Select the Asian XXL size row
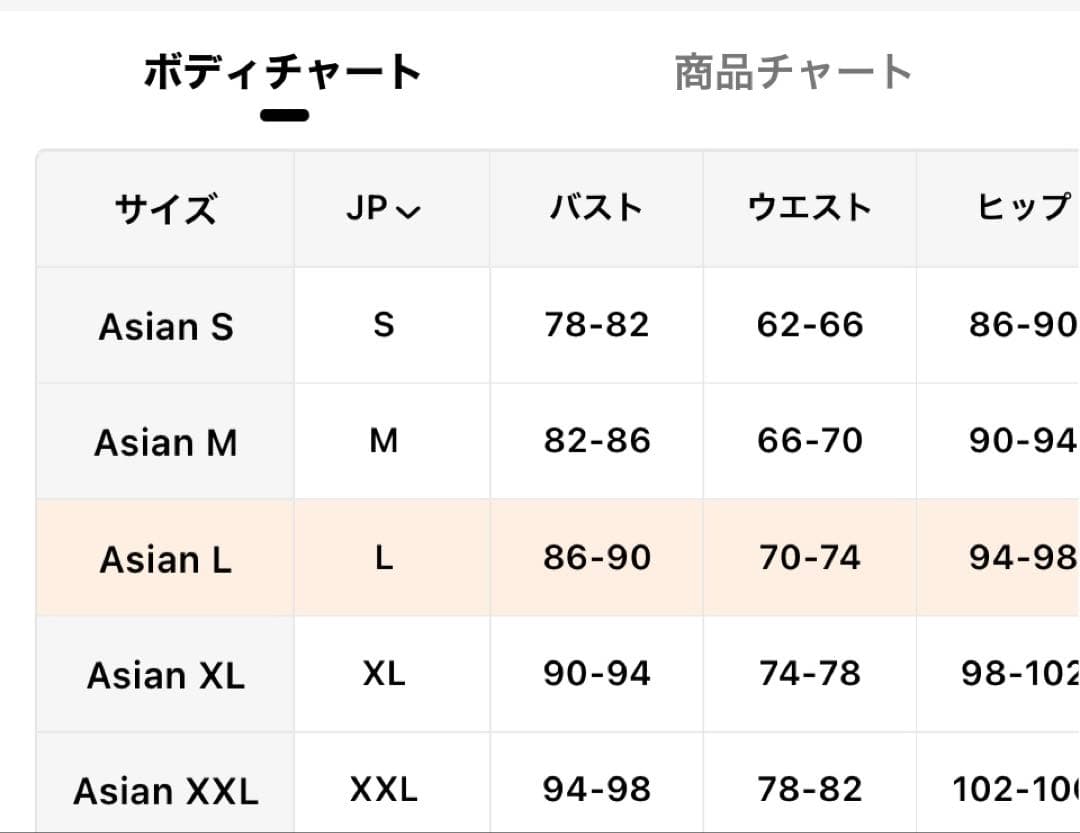This screenshot has height=833, width=1080. 557,783
